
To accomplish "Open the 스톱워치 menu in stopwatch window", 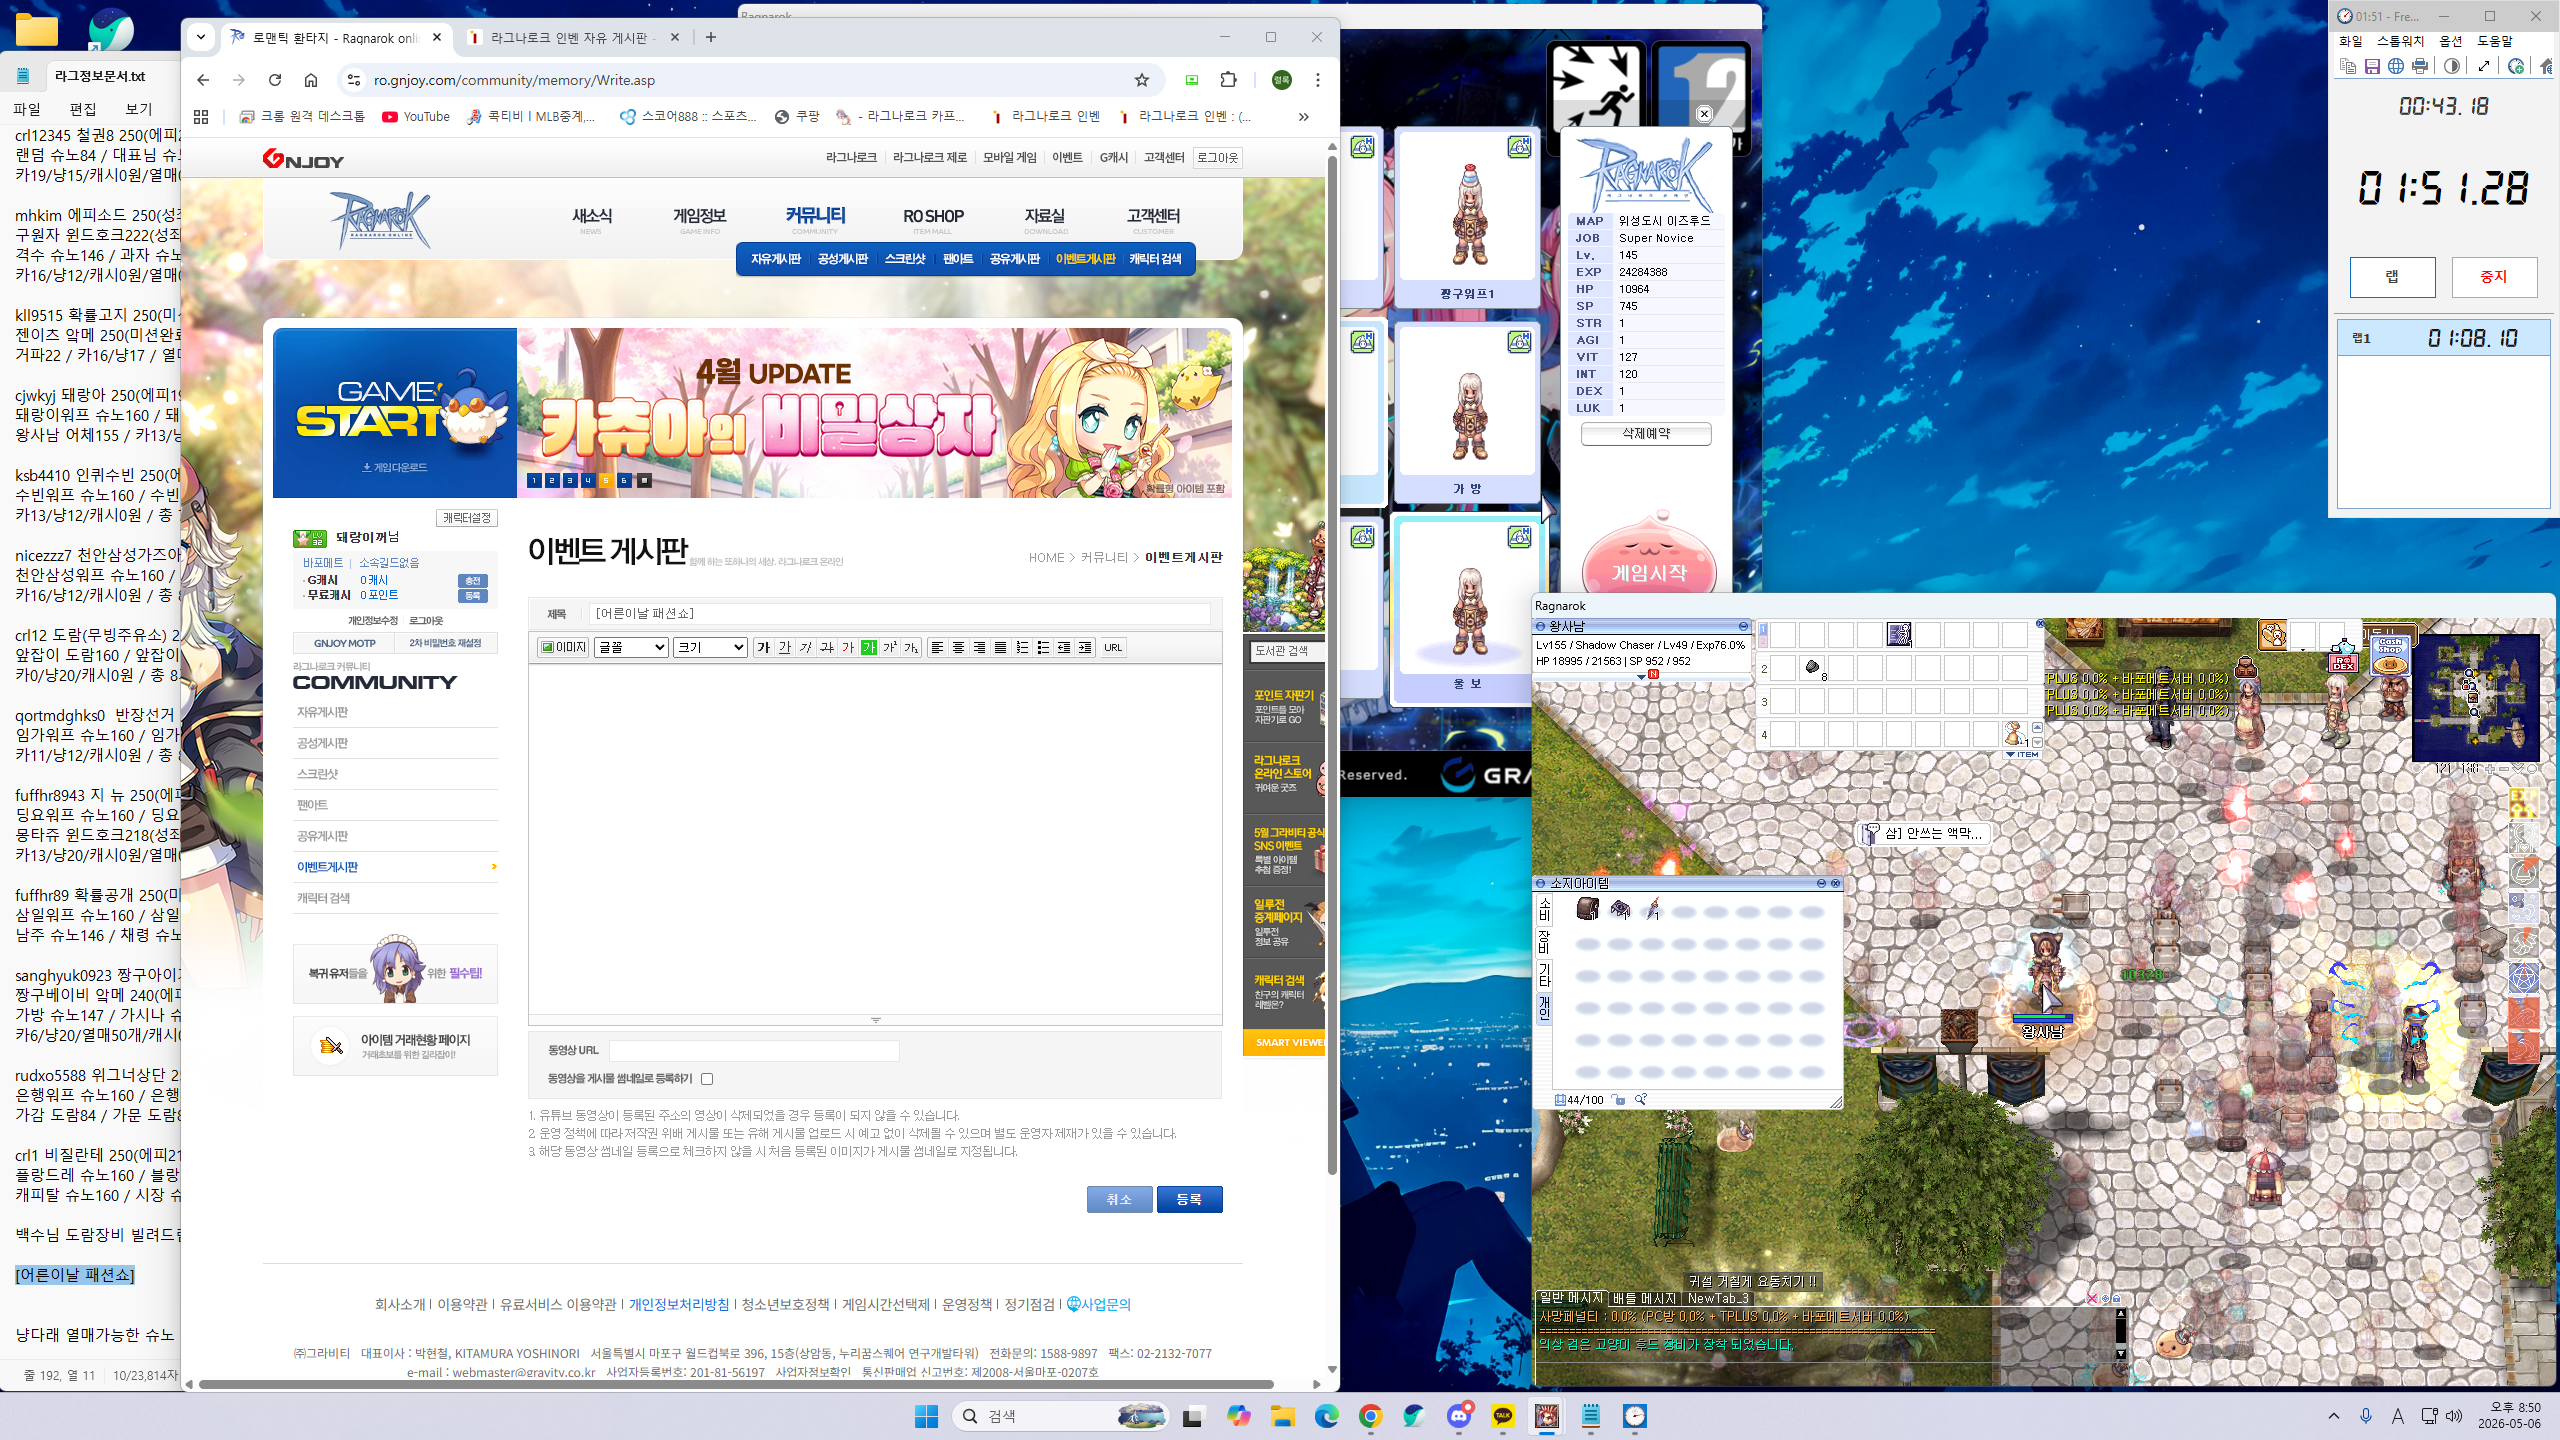I will [2400, 41].
